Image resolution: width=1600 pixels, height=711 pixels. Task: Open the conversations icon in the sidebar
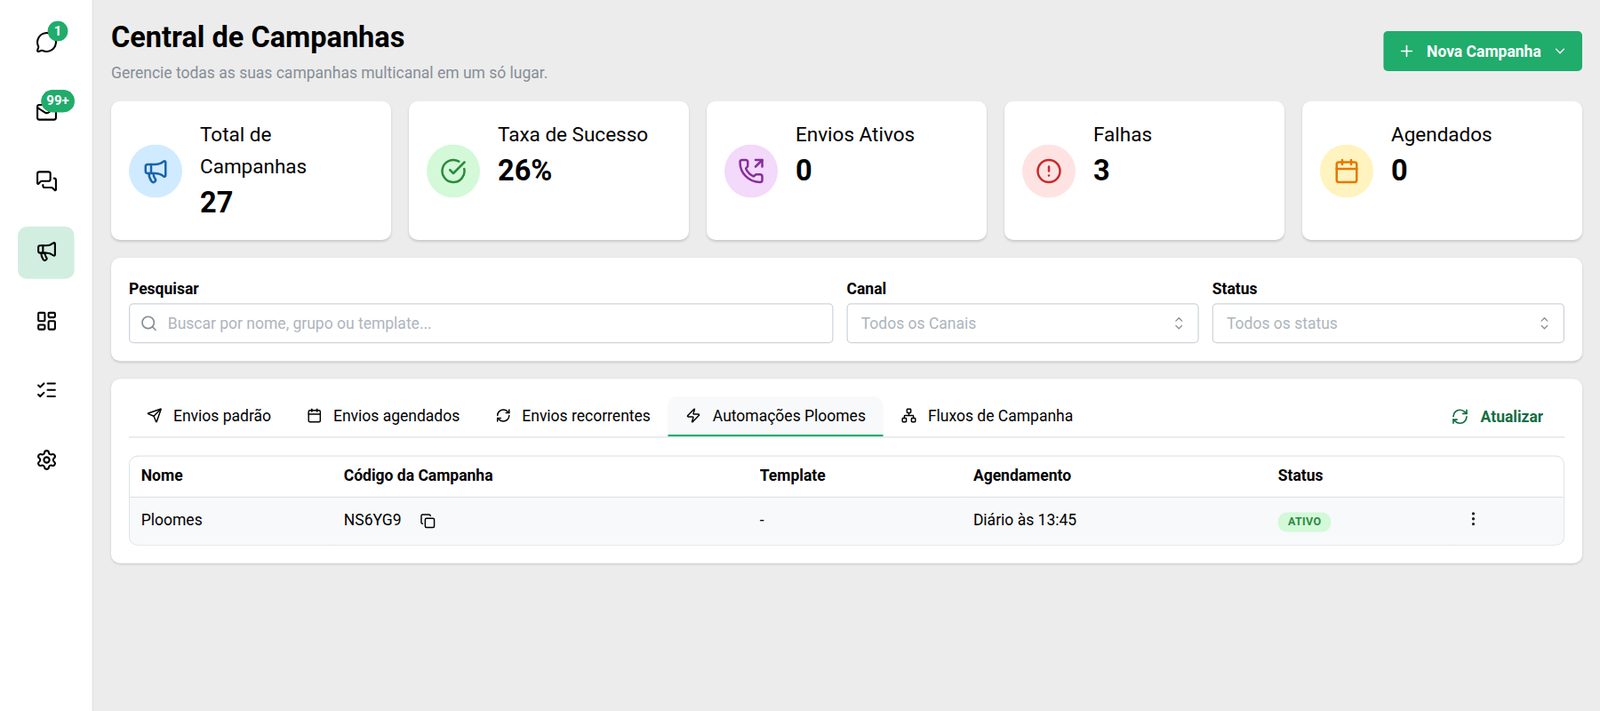tap(46, 181)
